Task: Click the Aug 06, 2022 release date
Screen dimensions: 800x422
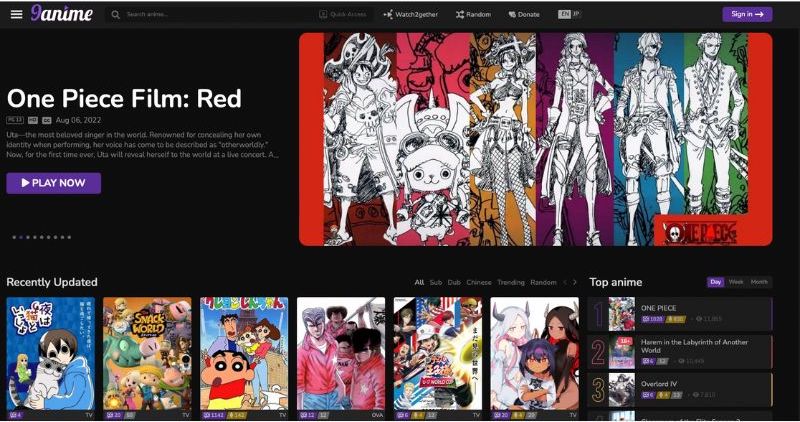Action: [x=78, y=120]
